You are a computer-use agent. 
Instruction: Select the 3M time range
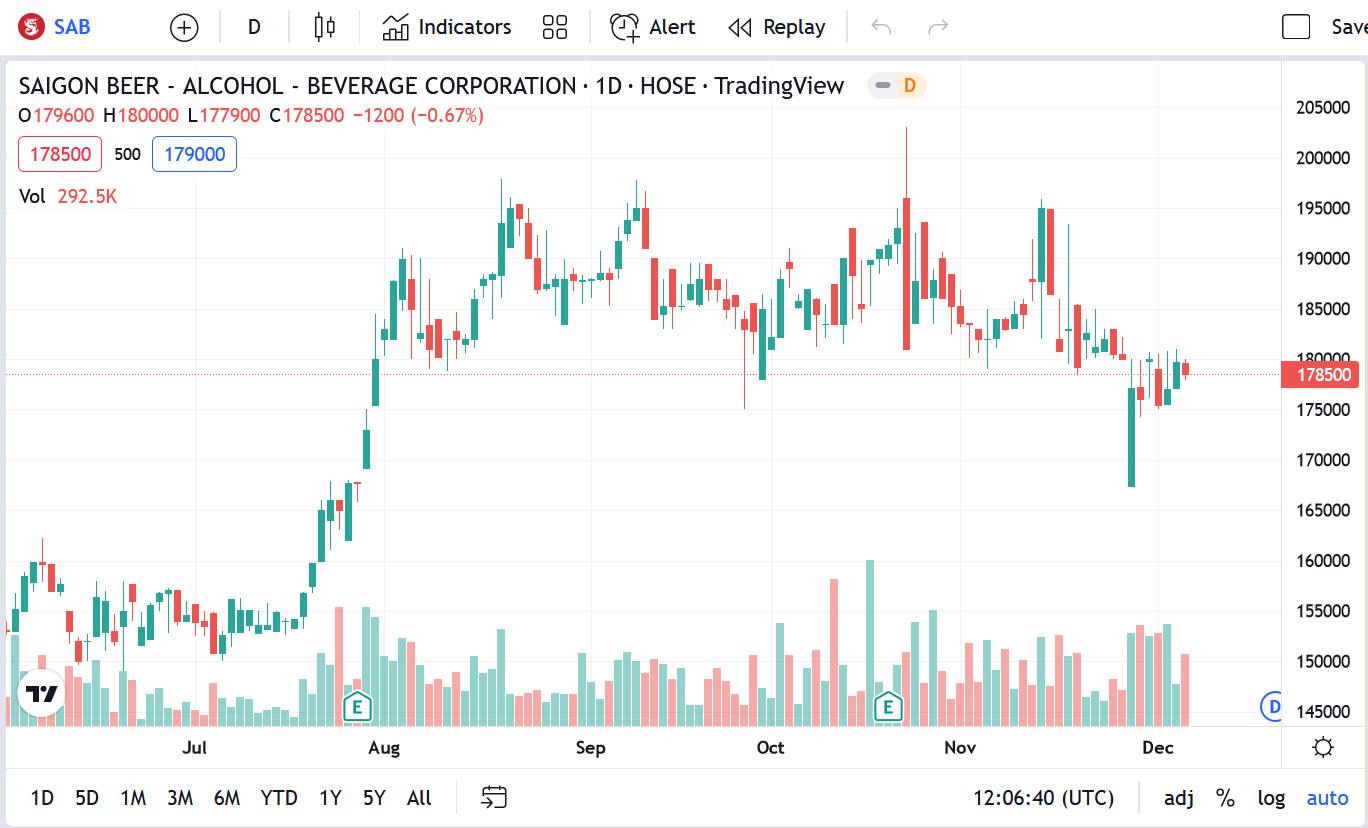tap(180, 798)
